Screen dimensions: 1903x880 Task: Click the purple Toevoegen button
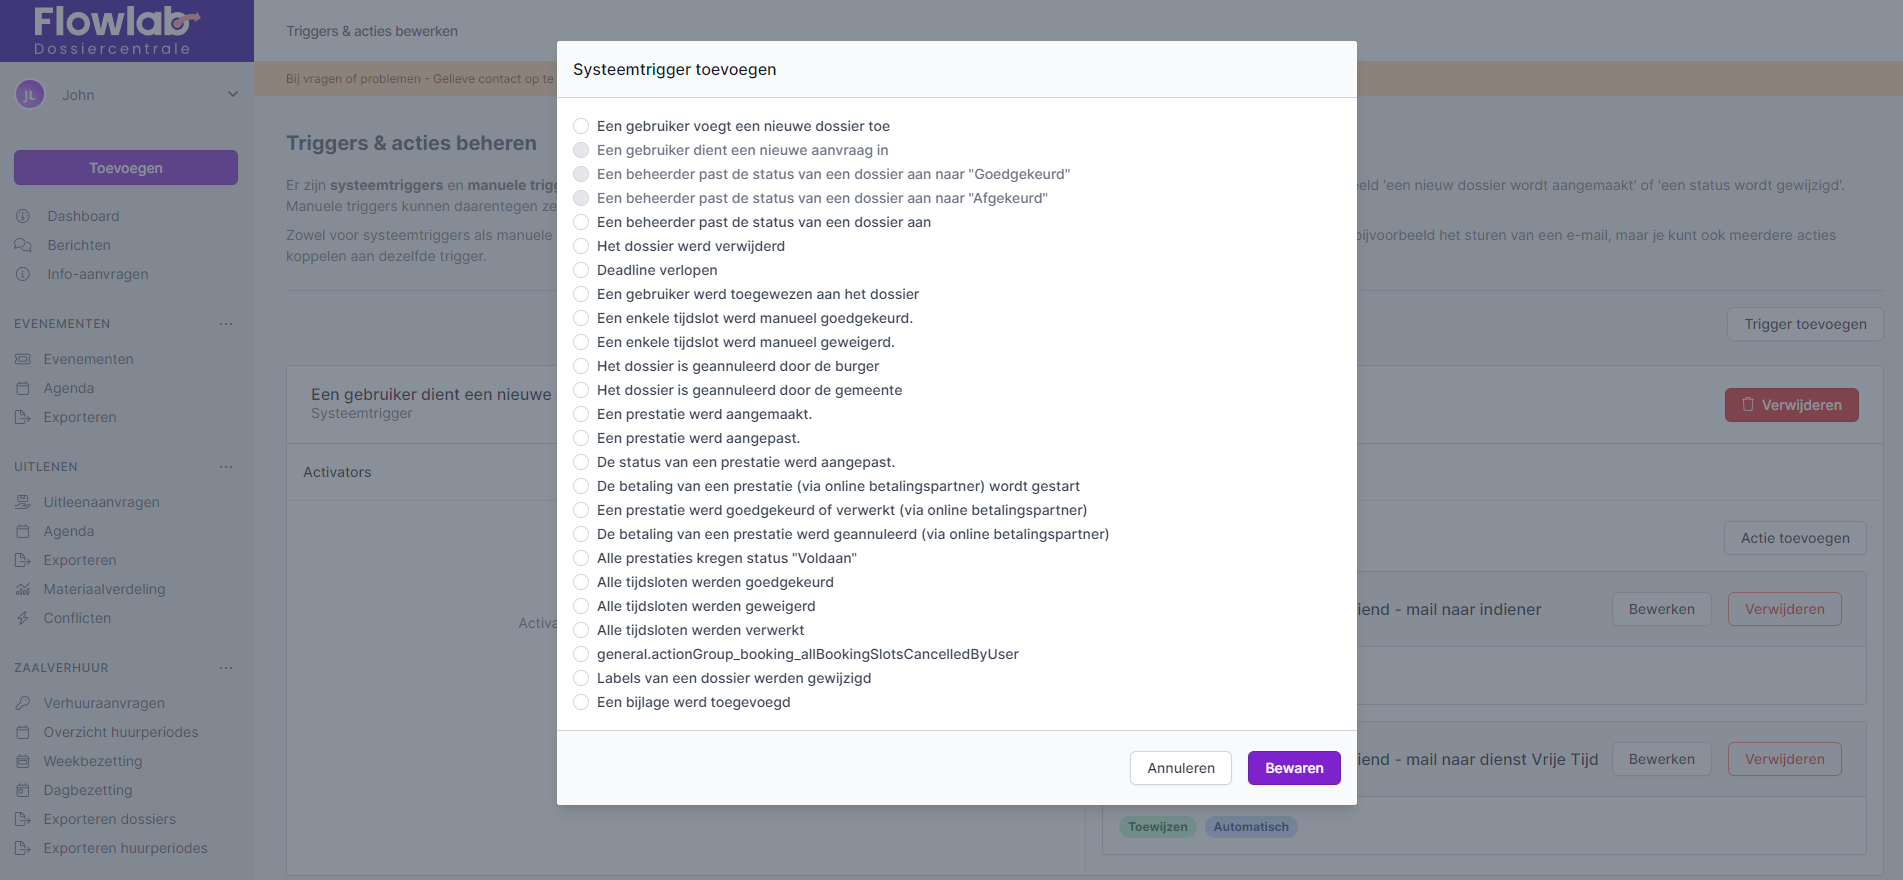pyautogui.click(x=126, y=168)
